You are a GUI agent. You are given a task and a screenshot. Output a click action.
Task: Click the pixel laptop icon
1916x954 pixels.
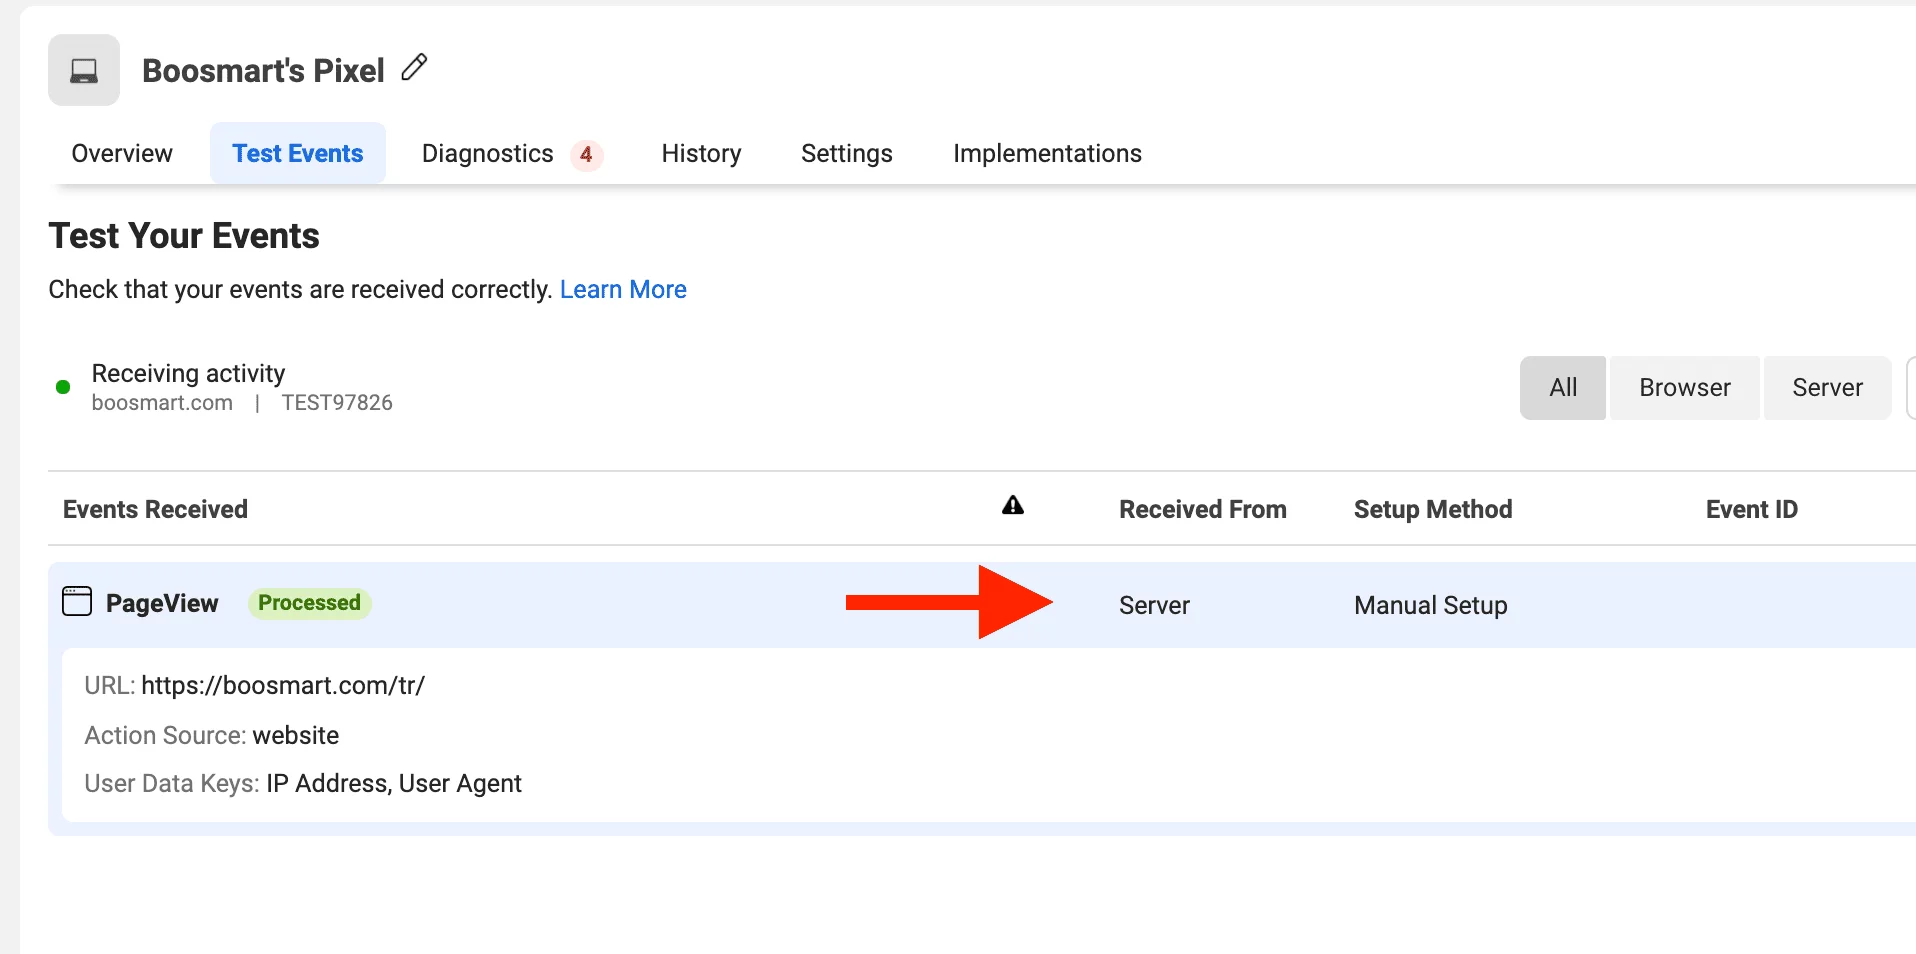click(84, 71)
